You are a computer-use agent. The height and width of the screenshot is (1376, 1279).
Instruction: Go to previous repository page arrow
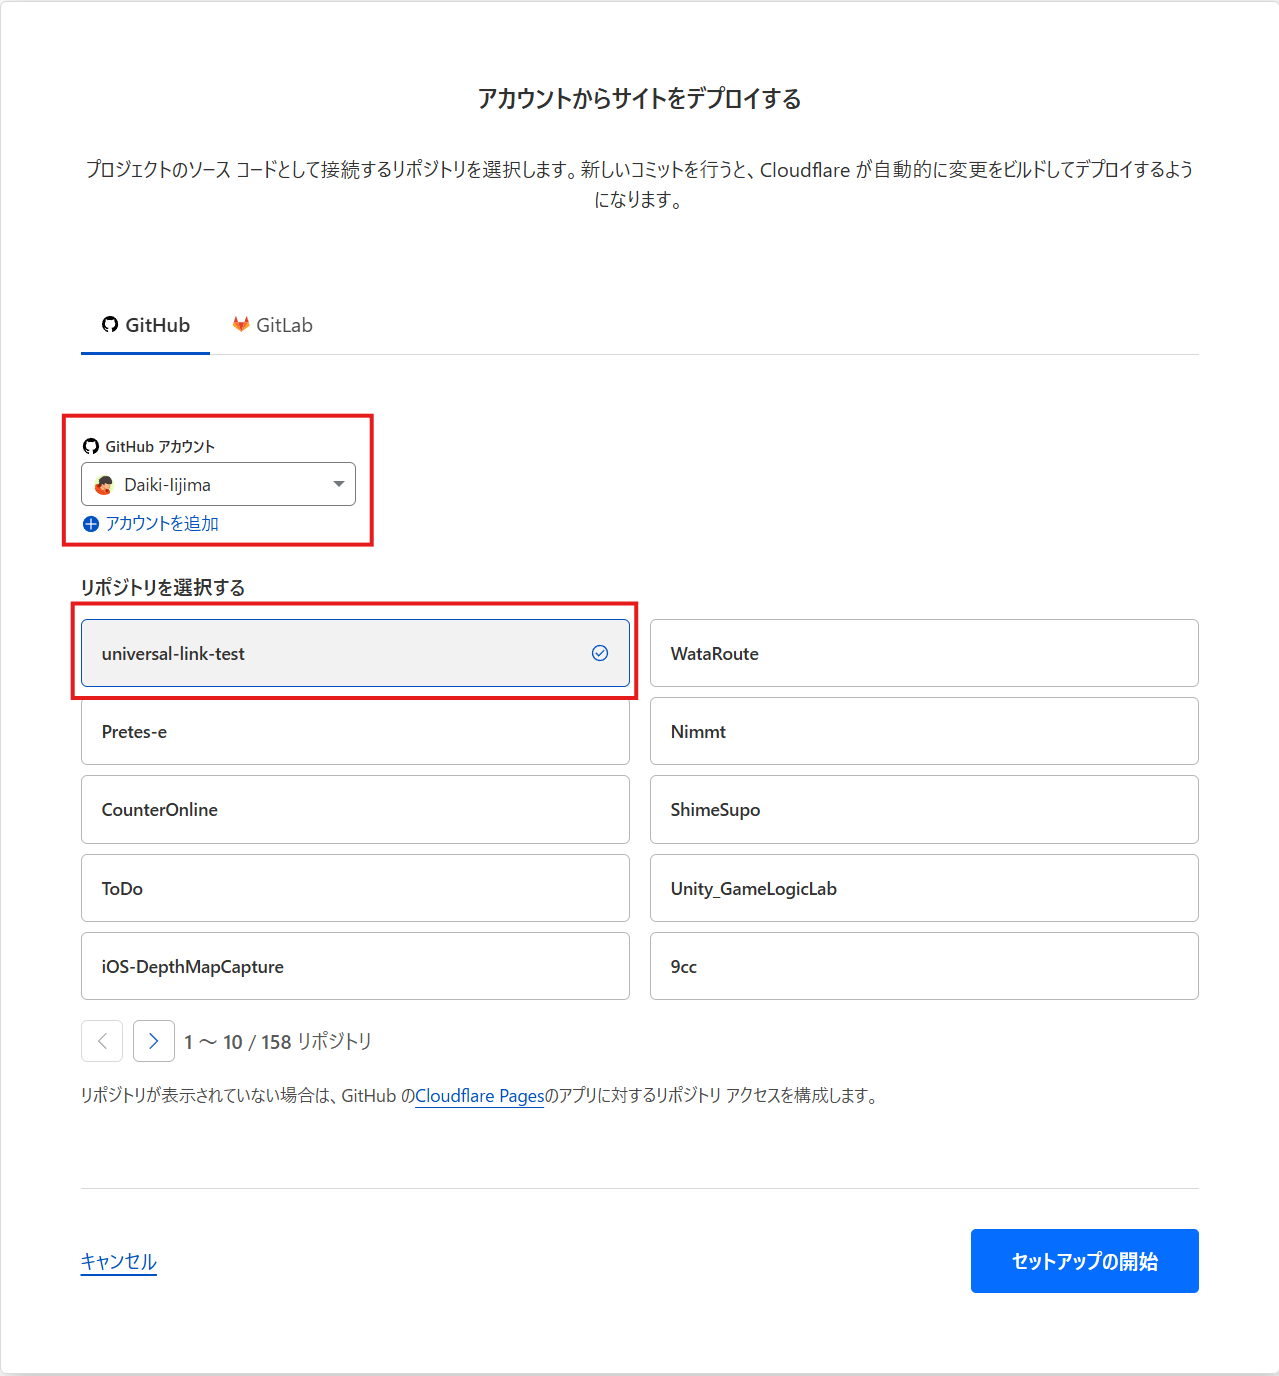coord(102,1041)
